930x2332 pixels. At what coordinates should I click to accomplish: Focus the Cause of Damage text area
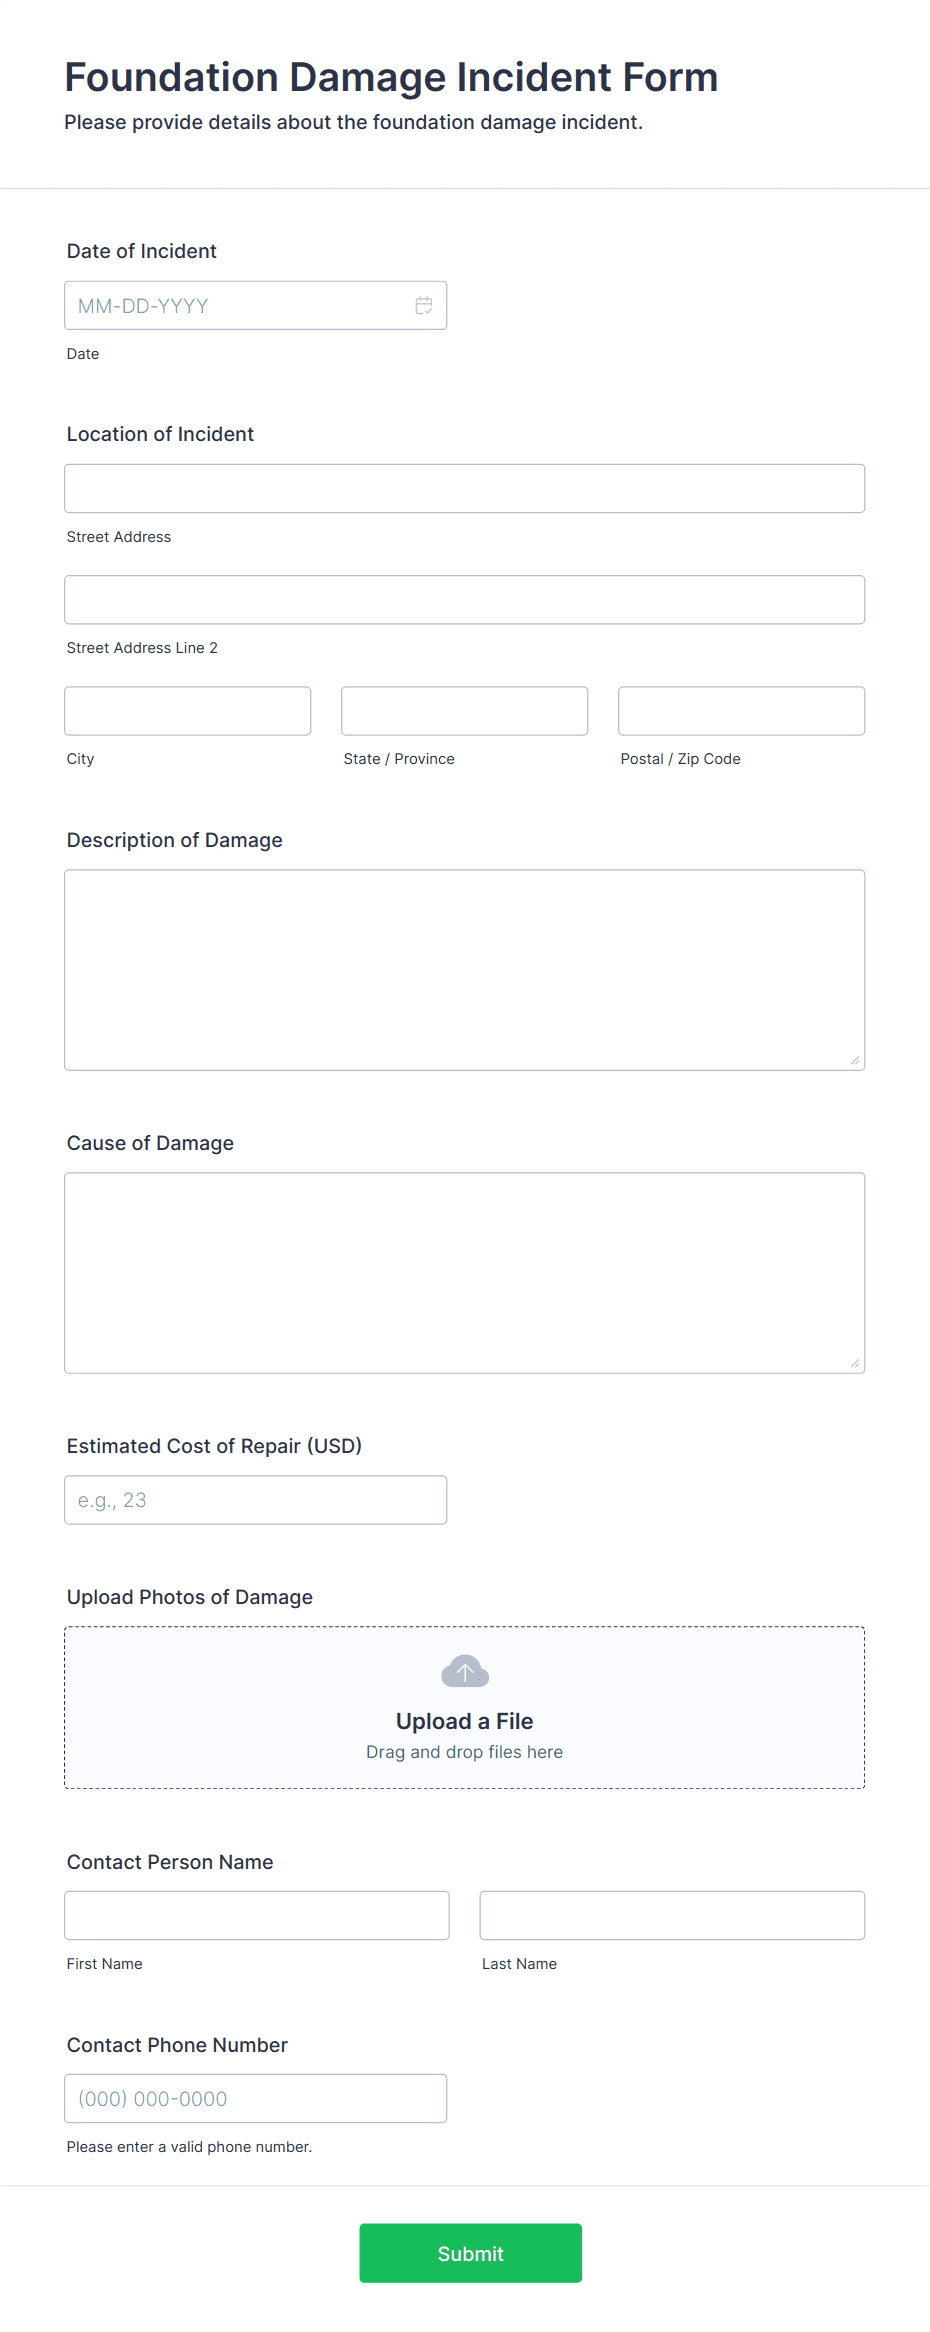tap(465, 1273)
